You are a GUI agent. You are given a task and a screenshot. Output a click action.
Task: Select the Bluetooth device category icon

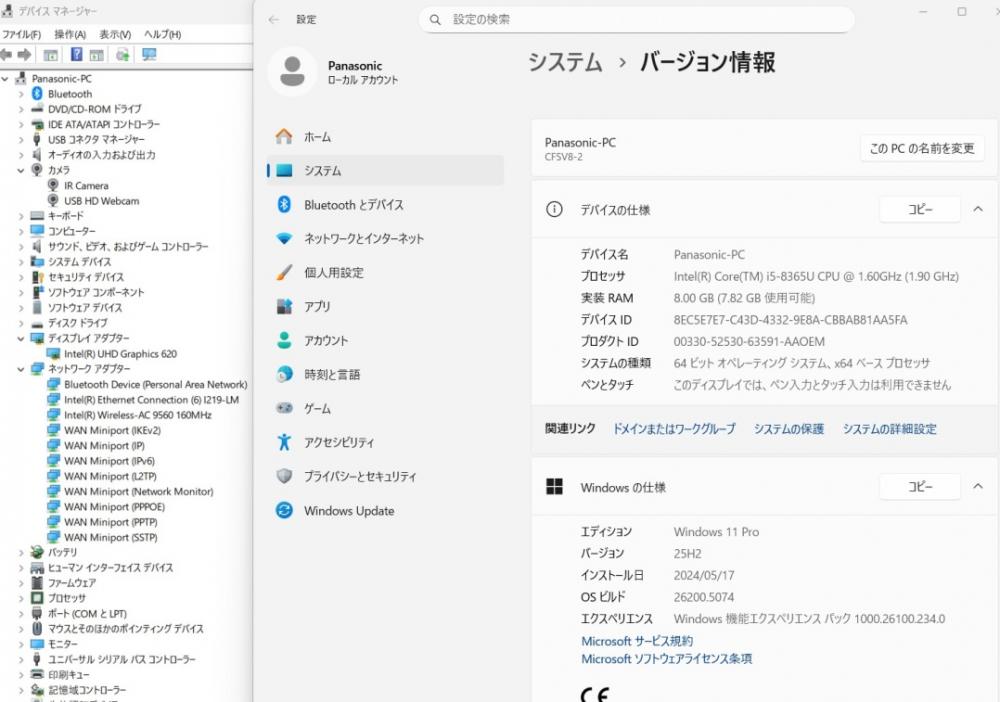(37, 94)
